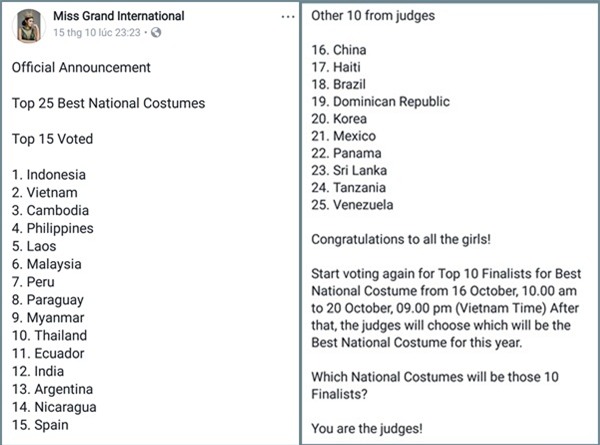
Task: Click the Official Announcement heading text
Action: click(x=81, y=68)
